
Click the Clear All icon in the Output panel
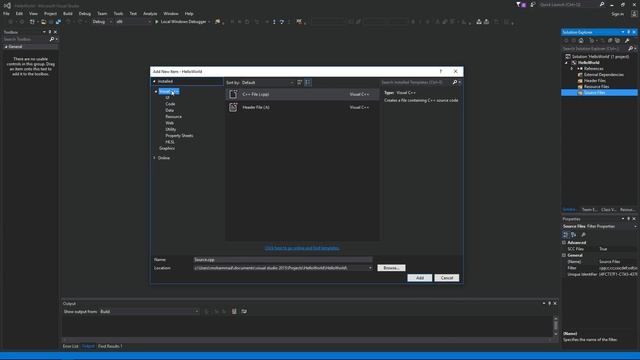click(234, 311)
